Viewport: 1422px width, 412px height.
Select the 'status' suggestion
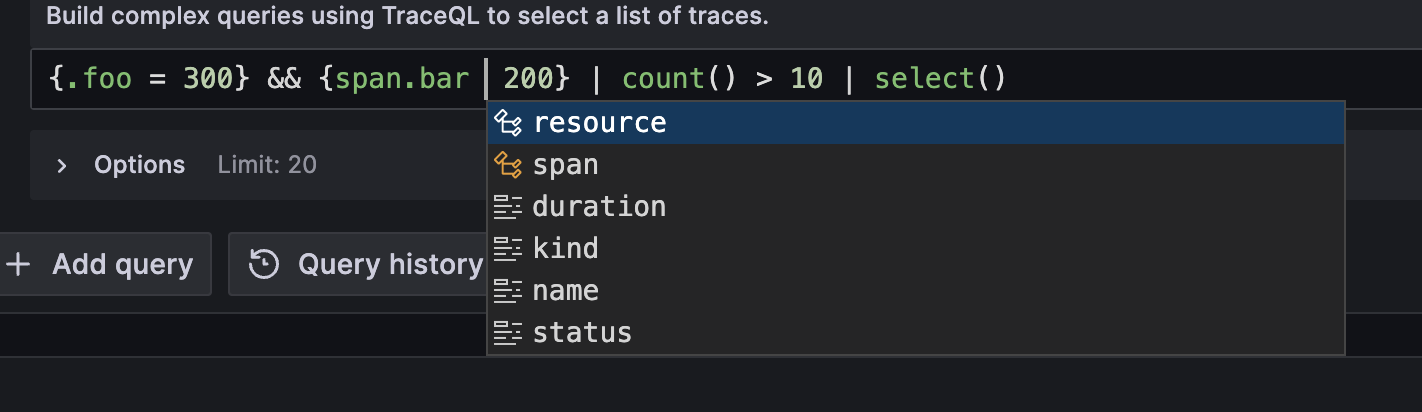point(915,333)
